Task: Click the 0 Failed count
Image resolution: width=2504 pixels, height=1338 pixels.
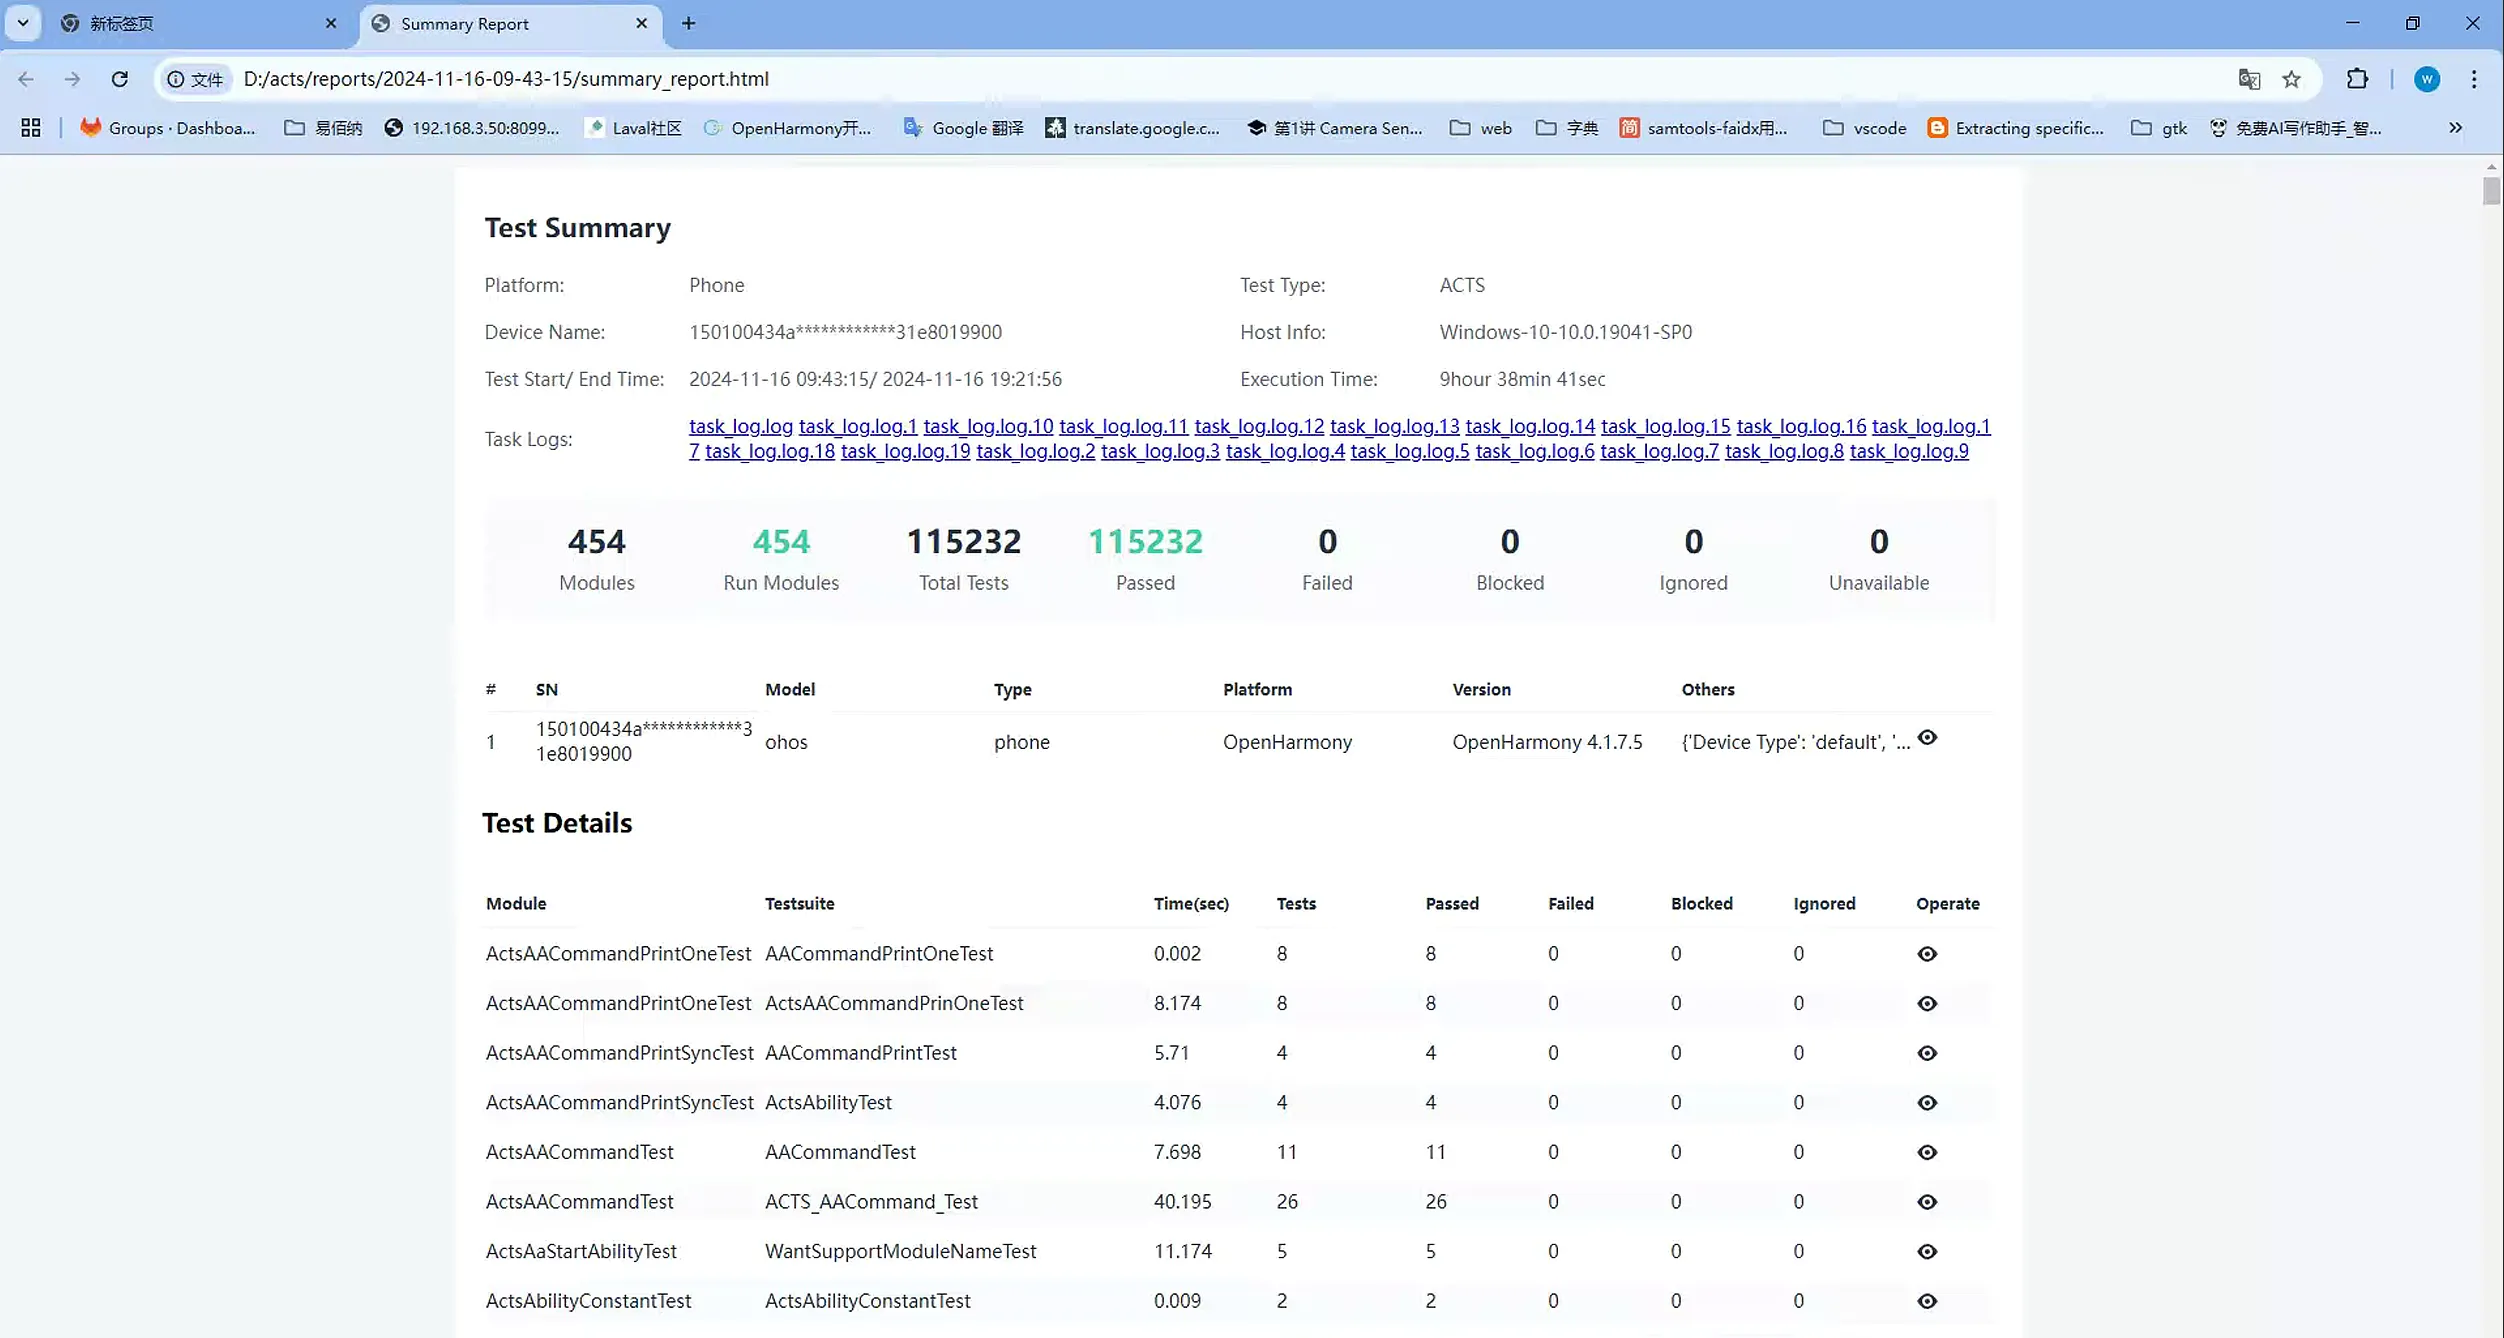Action: click(1327, 541)
